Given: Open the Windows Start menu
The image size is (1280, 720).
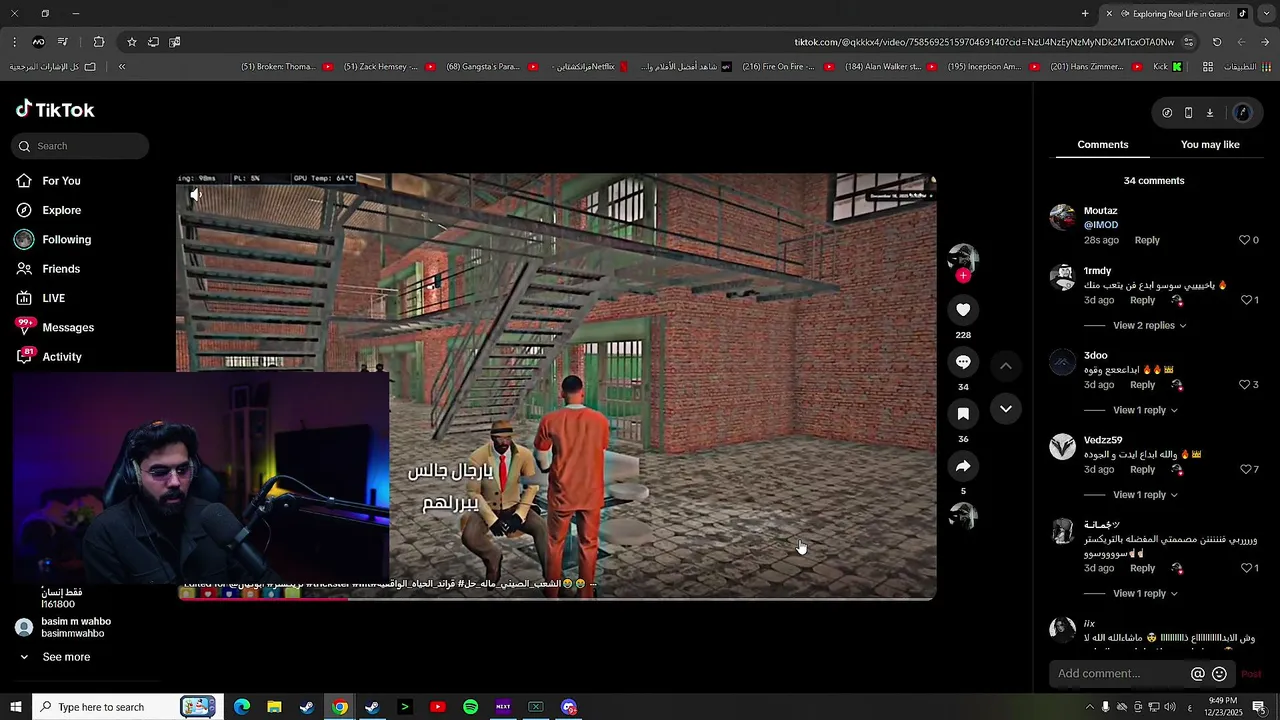Looking at the screenshot, I should point(16,707).
